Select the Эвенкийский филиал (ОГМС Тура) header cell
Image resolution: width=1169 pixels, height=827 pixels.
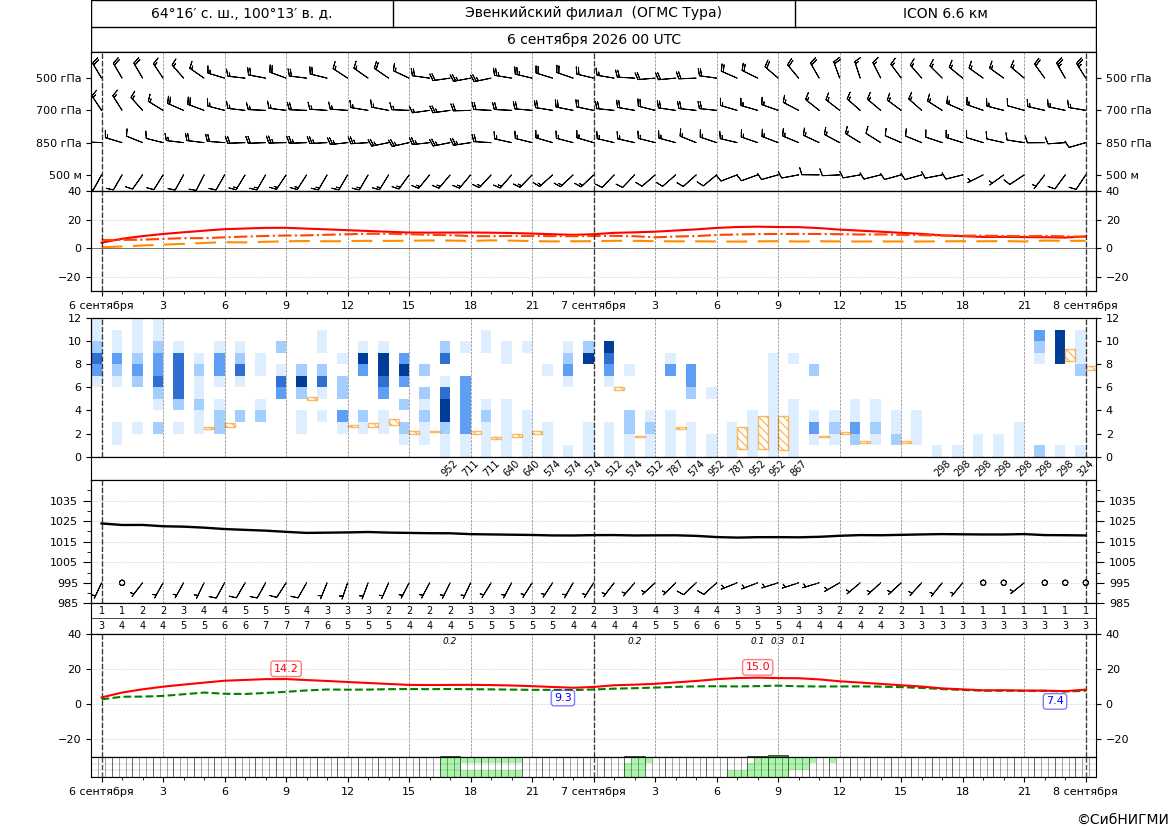593,13
